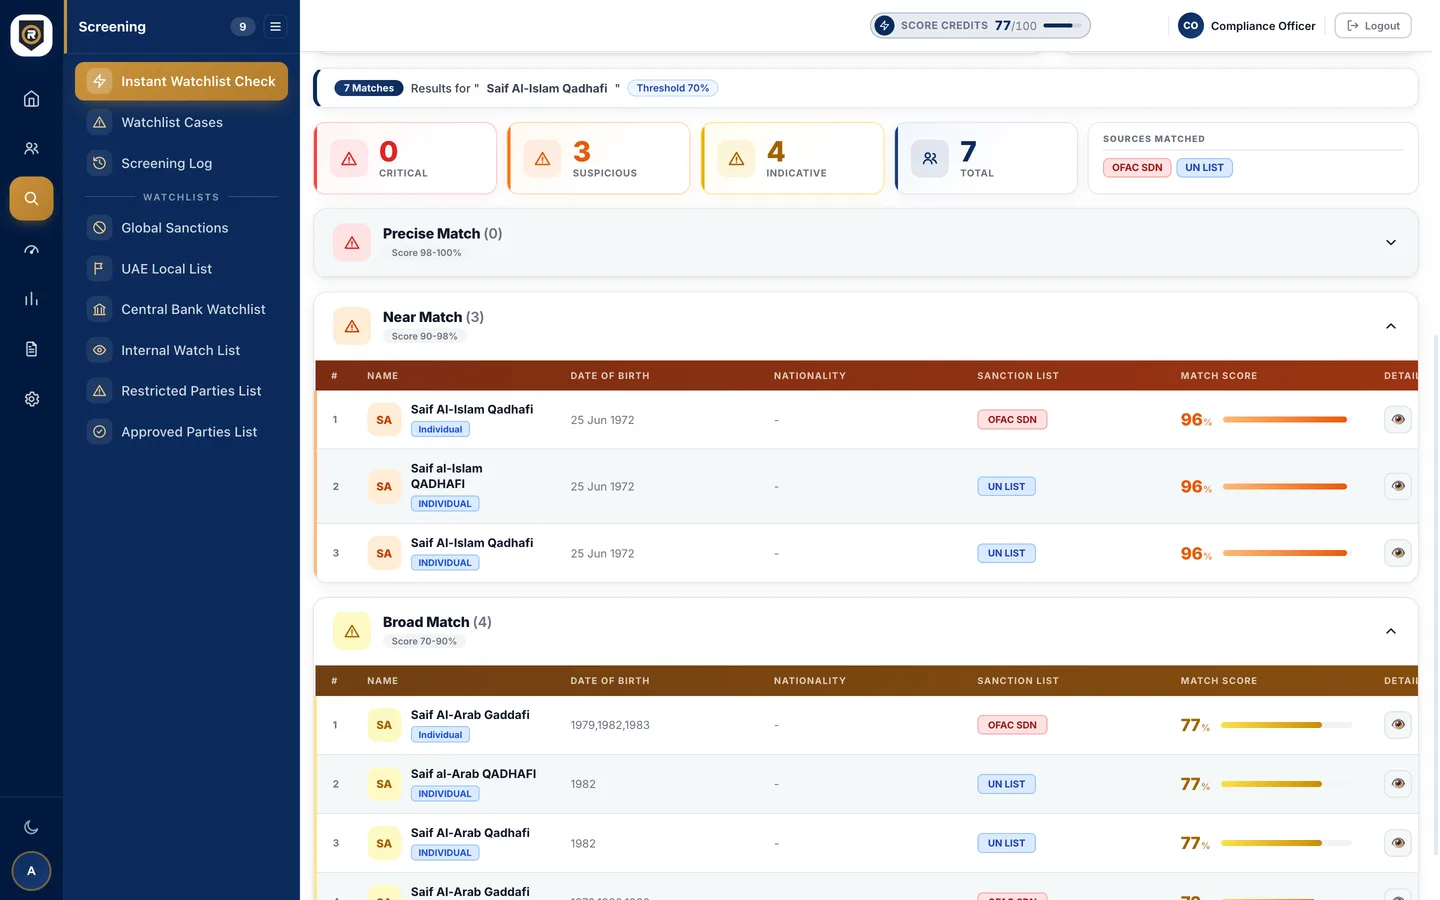Click the Screening count badge 9
The height and width of the screenshot is (900, 1440).
[243, 27]
